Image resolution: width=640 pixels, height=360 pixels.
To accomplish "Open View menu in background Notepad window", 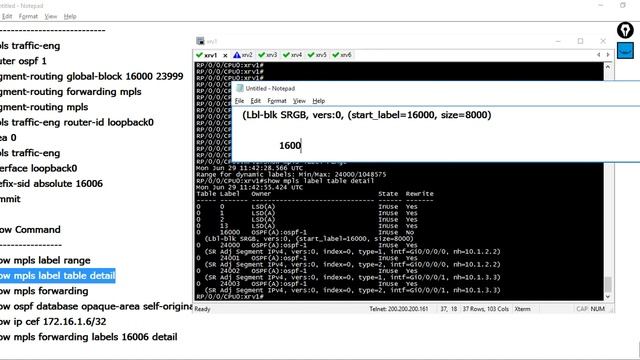I will [x=51, y=16].
